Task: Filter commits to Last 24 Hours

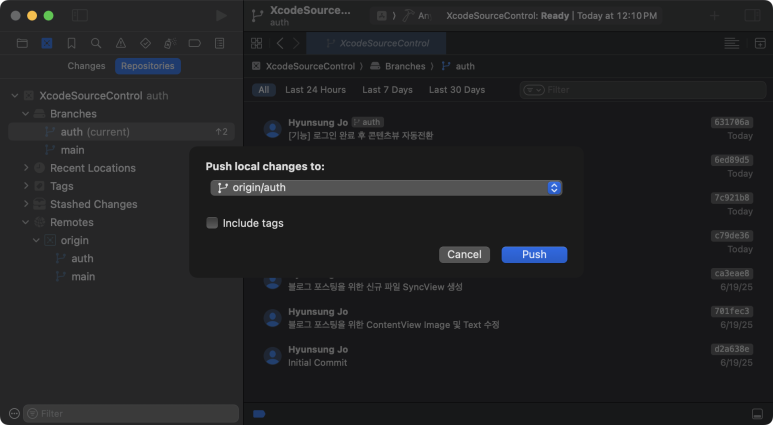Action: (x=316, y=90)
